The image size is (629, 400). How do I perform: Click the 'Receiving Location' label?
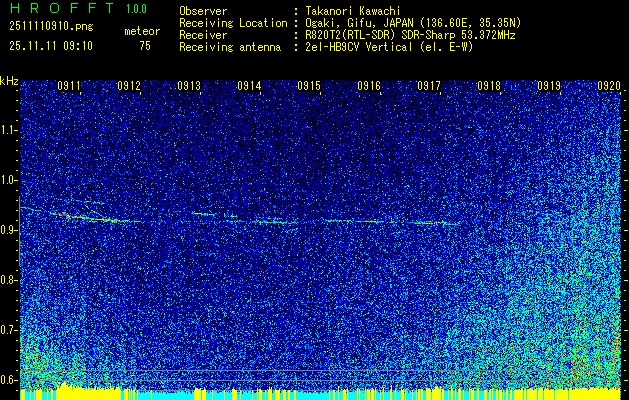pos(233,23)
